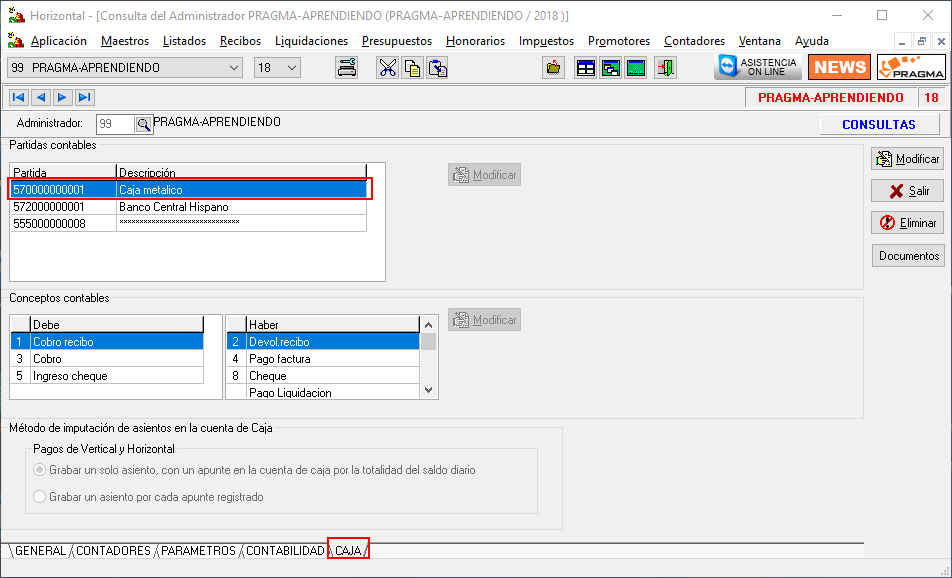Open the Promotores menu

[x=619, y=41]
